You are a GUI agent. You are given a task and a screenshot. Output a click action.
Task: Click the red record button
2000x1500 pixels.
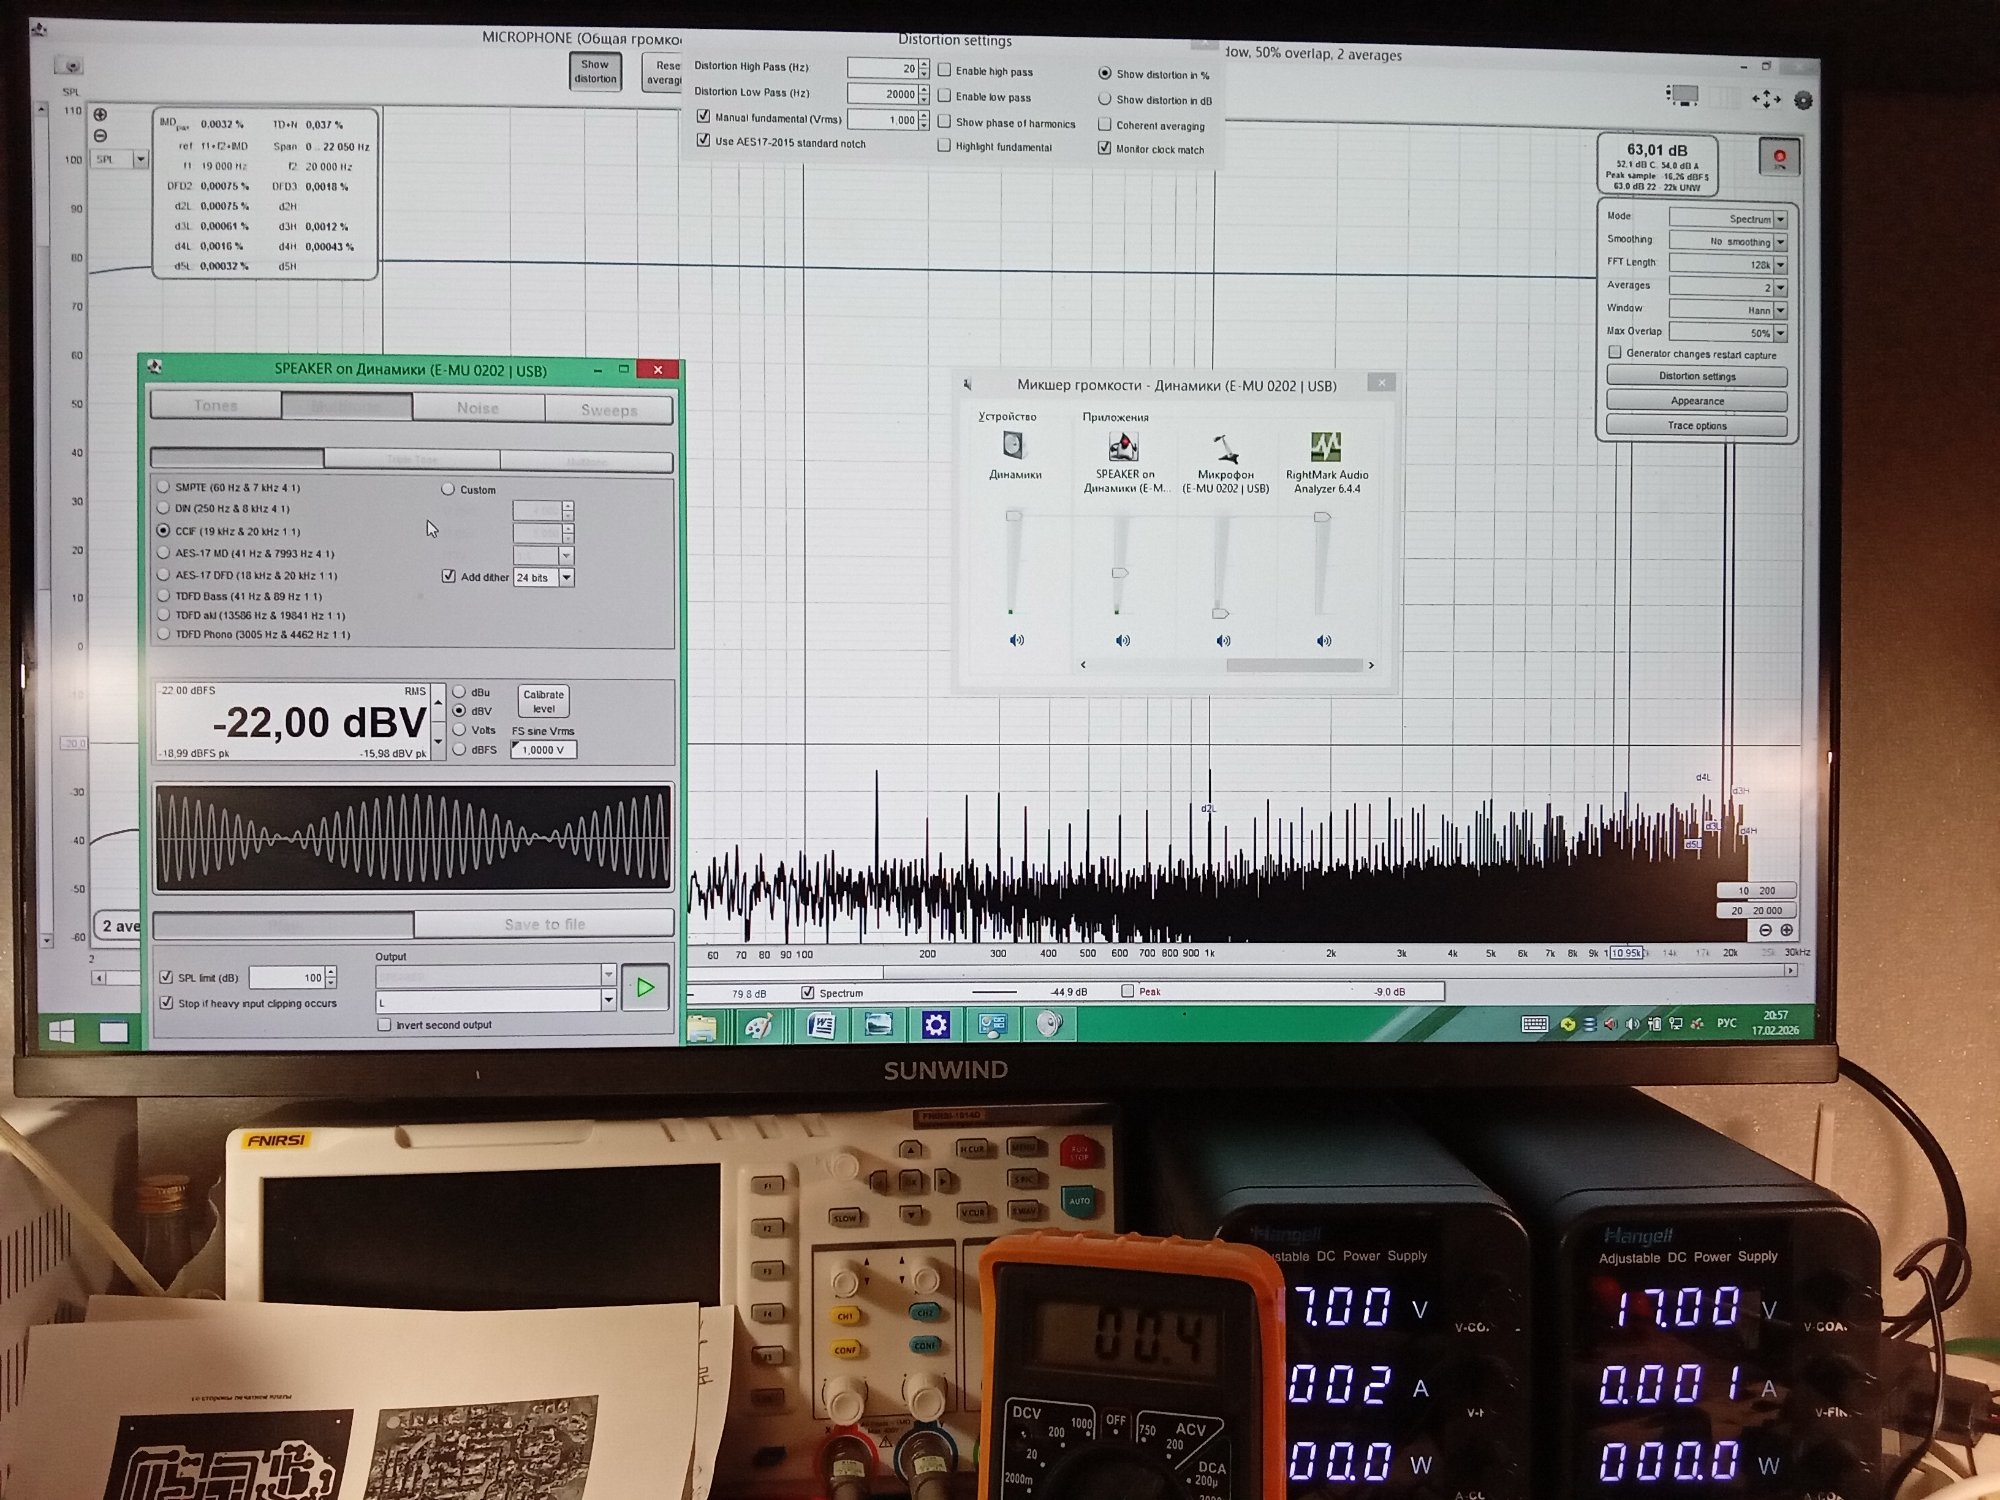pyautogui.click(x=1779, y=158)
